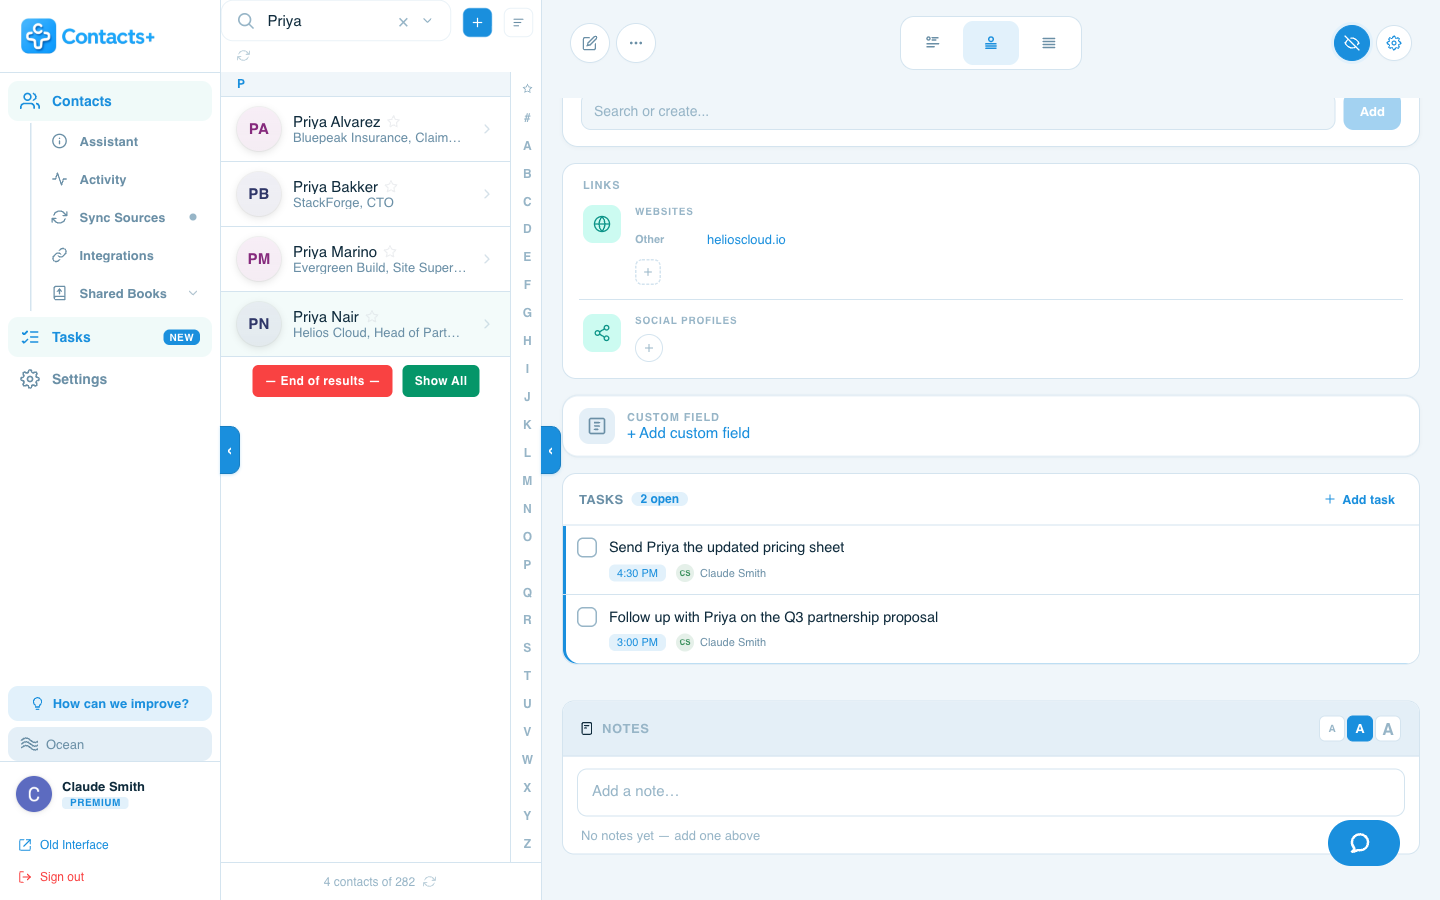Open Priya Nair row chevron
Image resolution: width=1440 pixels, height=900 pixels.
[487, 324]
